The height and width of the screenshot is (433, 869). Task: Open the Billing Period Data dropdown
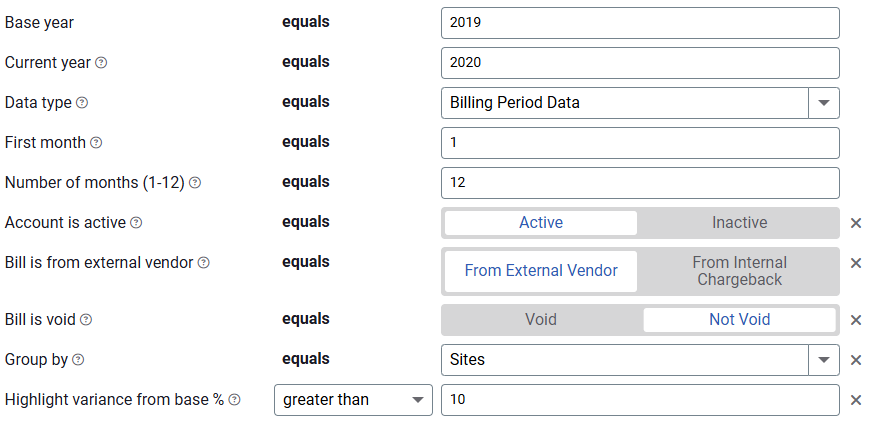point(824,103)
